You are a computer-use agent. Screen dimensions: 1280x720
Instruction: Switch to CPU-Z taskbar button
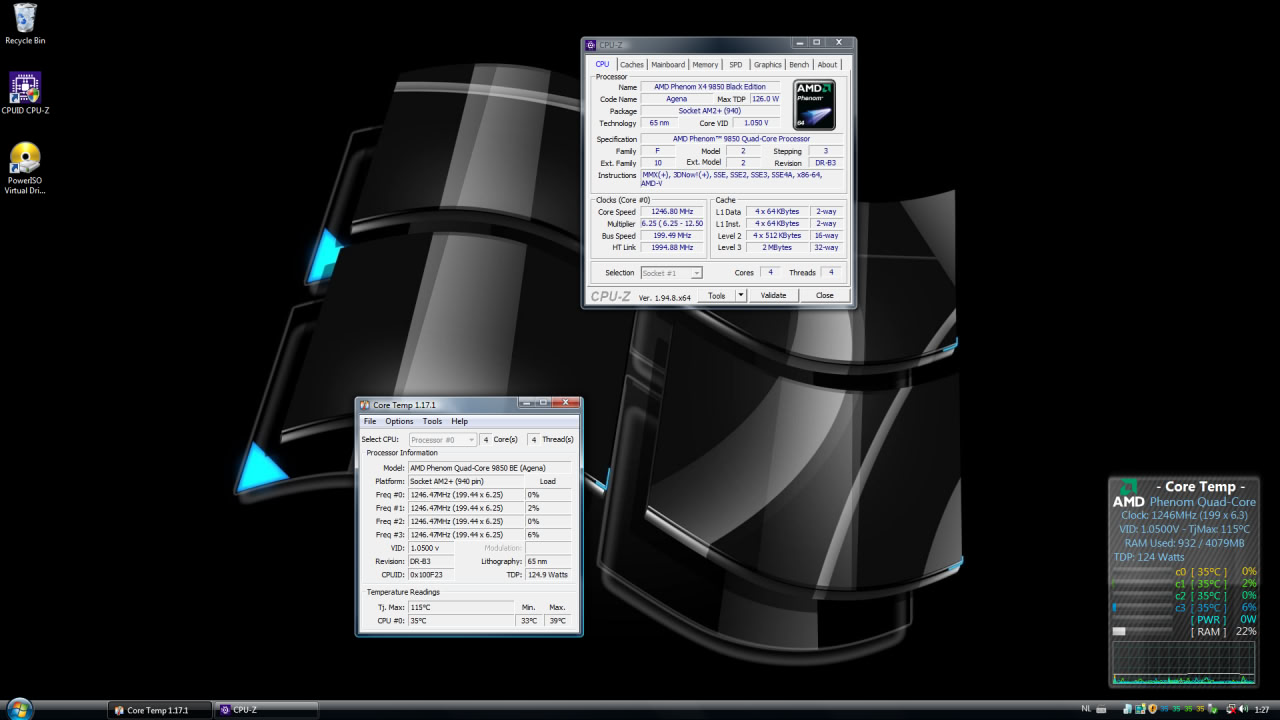pos(267,710)
